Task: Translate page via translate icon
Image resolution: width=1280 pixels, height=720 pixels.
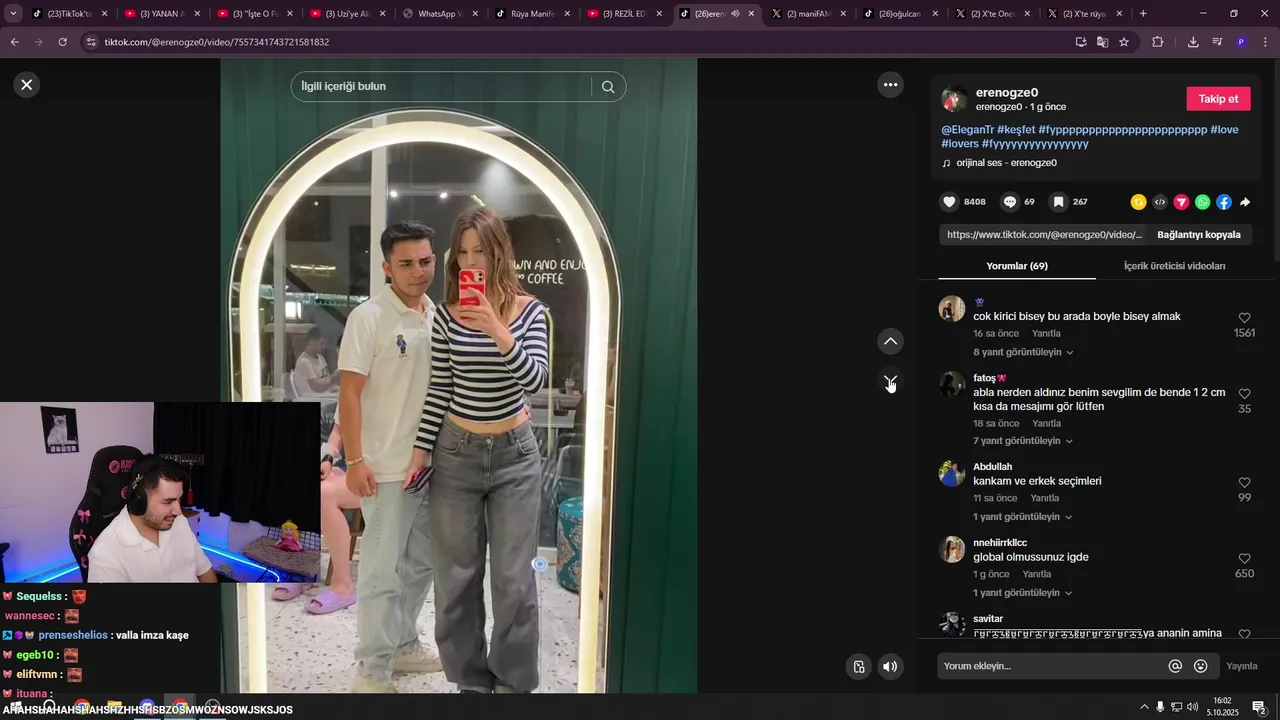Action: coord(1102,42)
